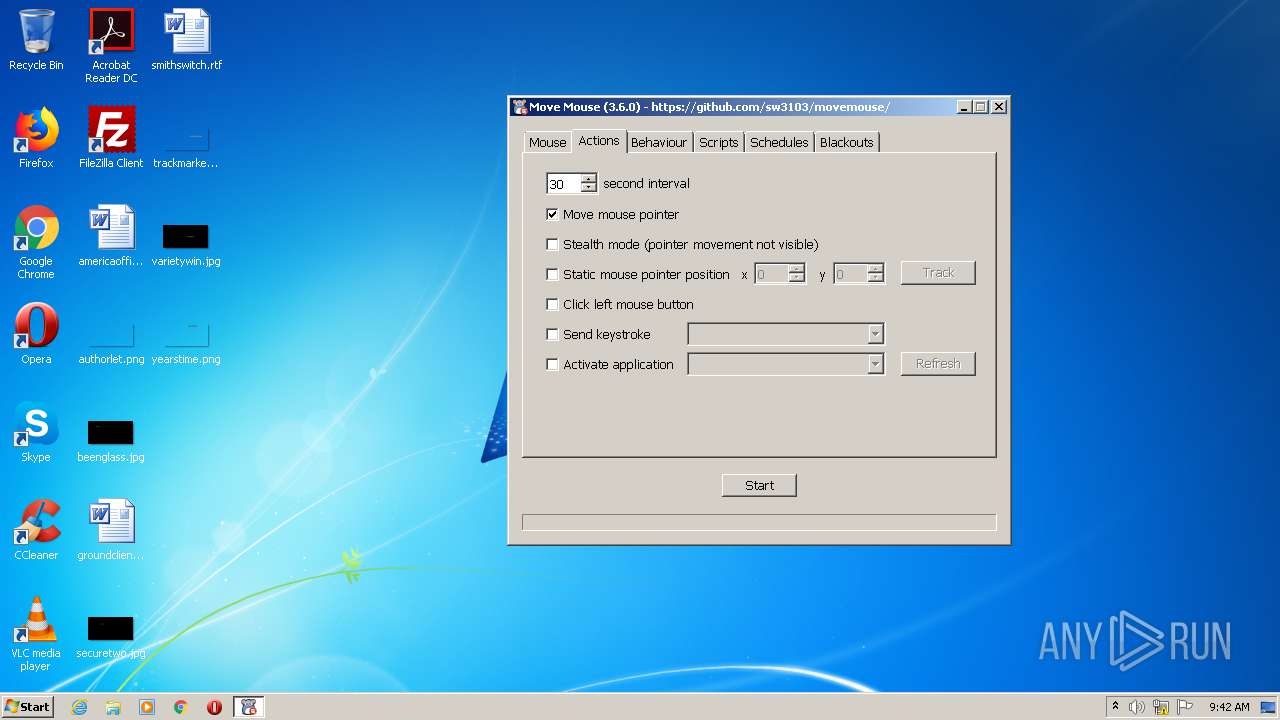The image size is (1280, 720).
Task: Open Firefox desktop shortcut
Action: coord(36,138)
